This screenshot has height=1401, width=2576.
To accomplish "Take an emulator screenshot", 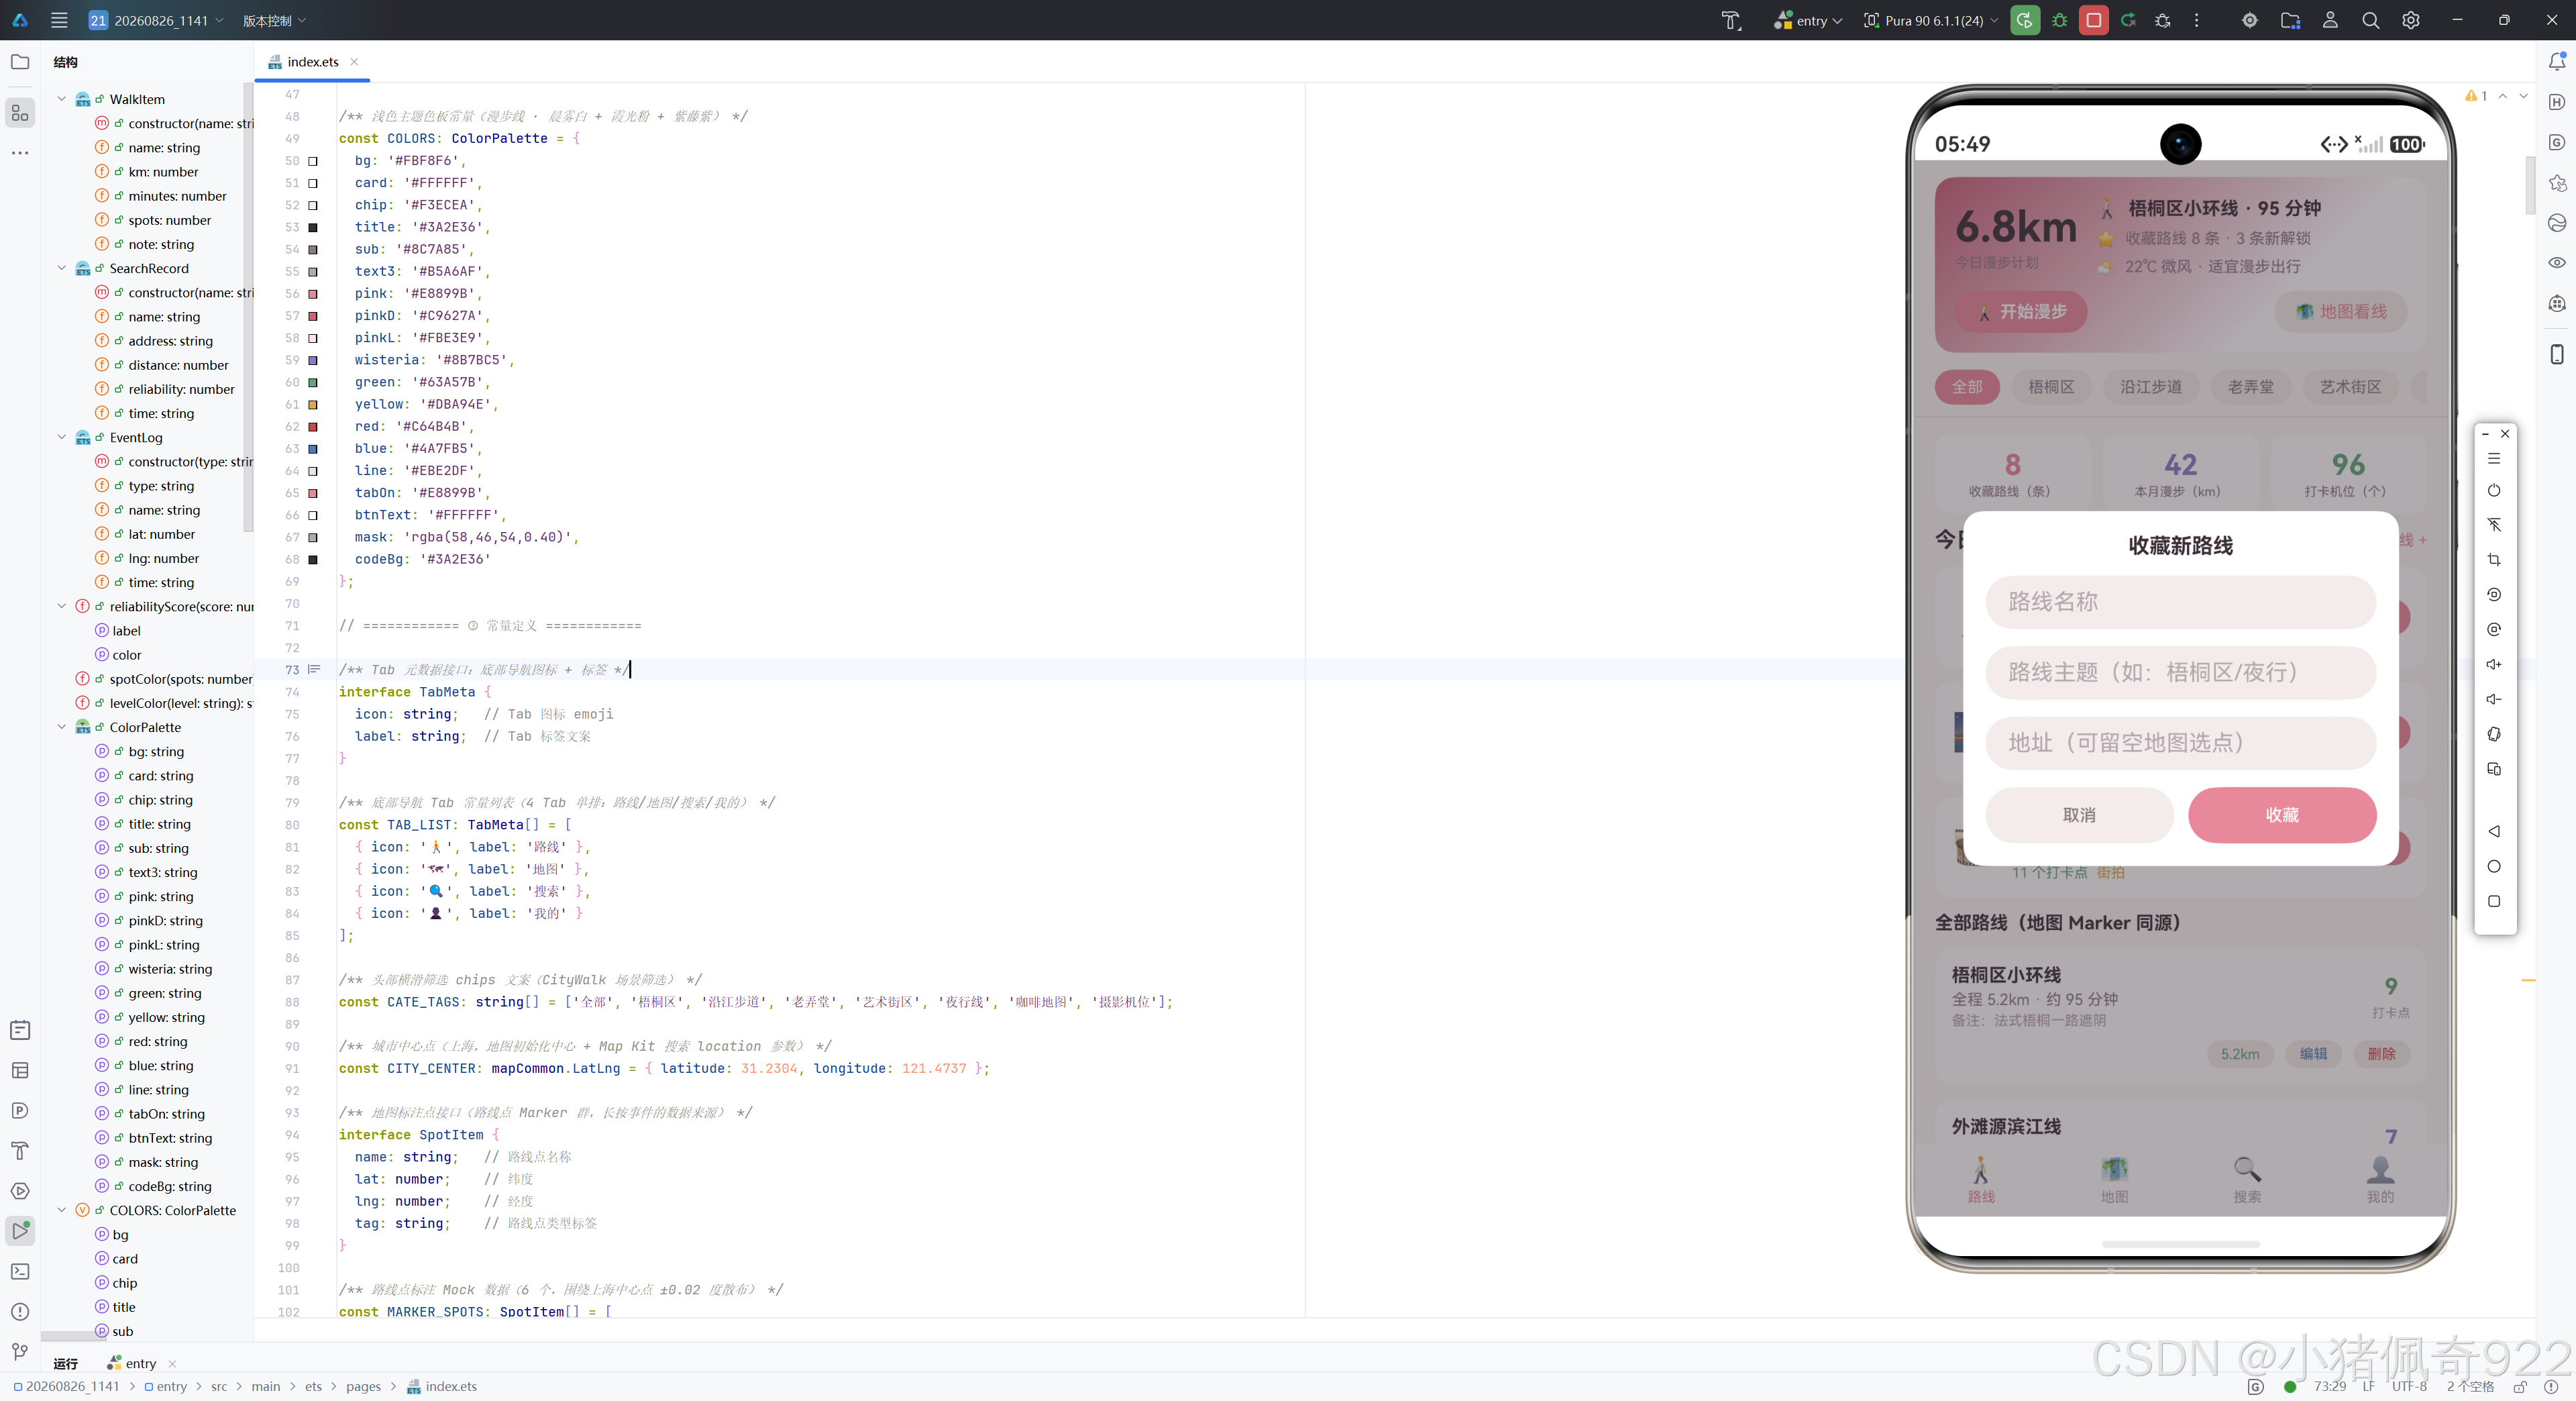I will coord(2494,560).
